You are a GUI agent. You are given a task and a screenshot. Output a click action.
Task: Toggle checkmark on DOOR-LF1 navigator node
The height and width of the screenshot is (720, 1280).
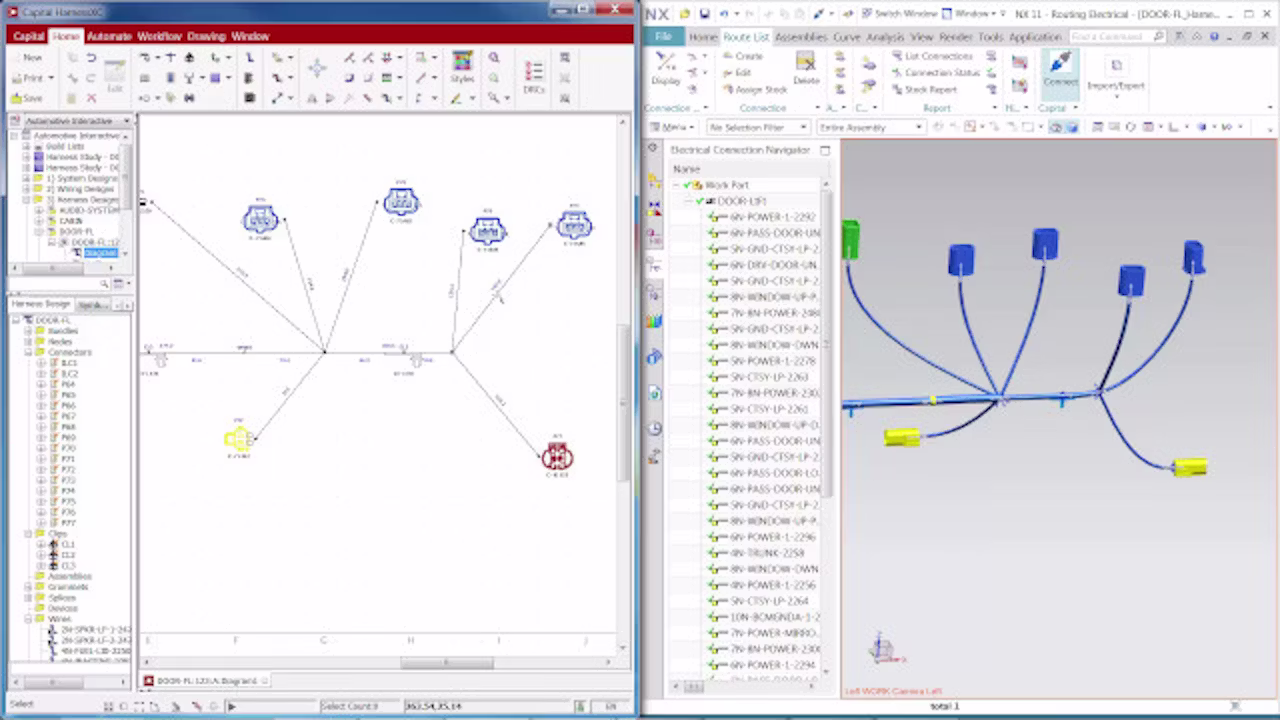tap(701, 201)
